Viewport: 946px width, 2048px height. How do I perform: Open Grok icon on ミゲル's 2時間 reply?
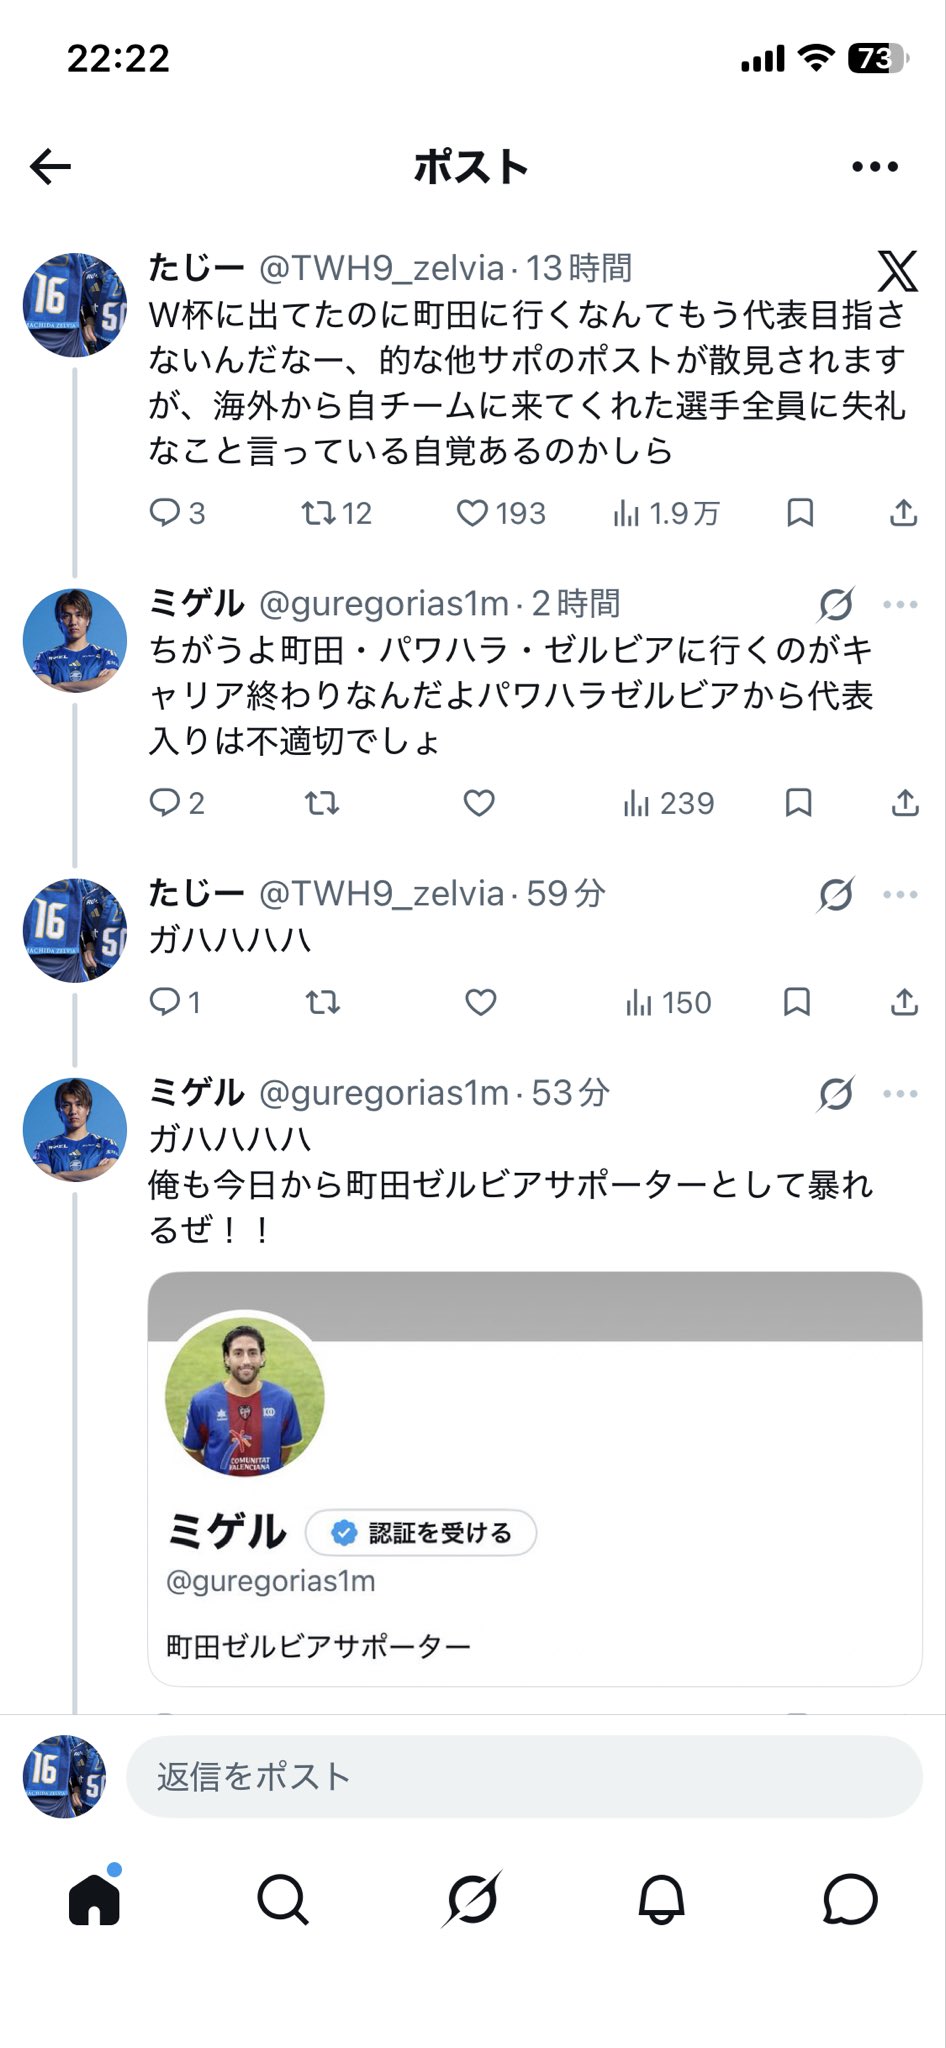coord(836,604)
